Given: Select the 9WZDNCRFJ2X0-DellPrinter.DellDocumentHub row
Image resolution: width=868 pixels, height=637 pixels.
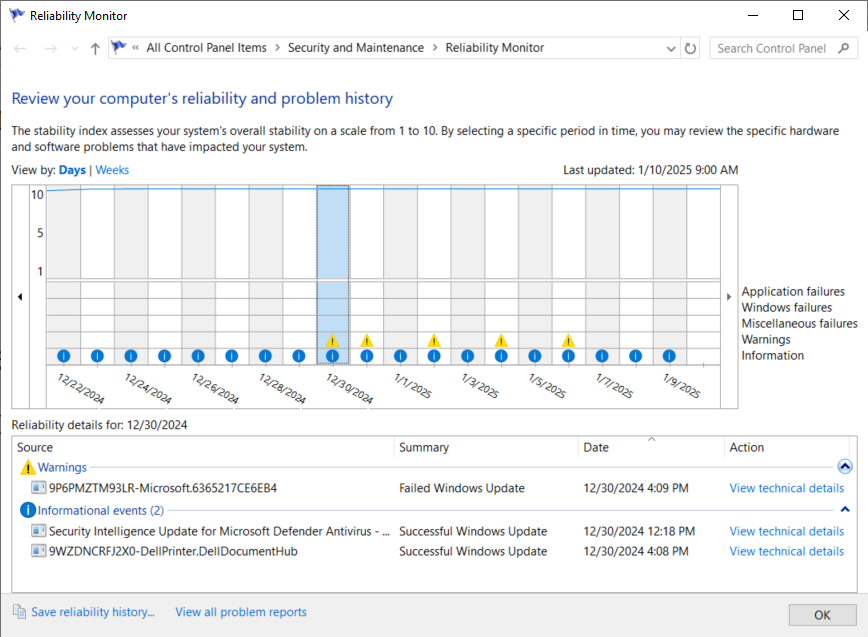Looking at the screenshot, I should 434,551.
